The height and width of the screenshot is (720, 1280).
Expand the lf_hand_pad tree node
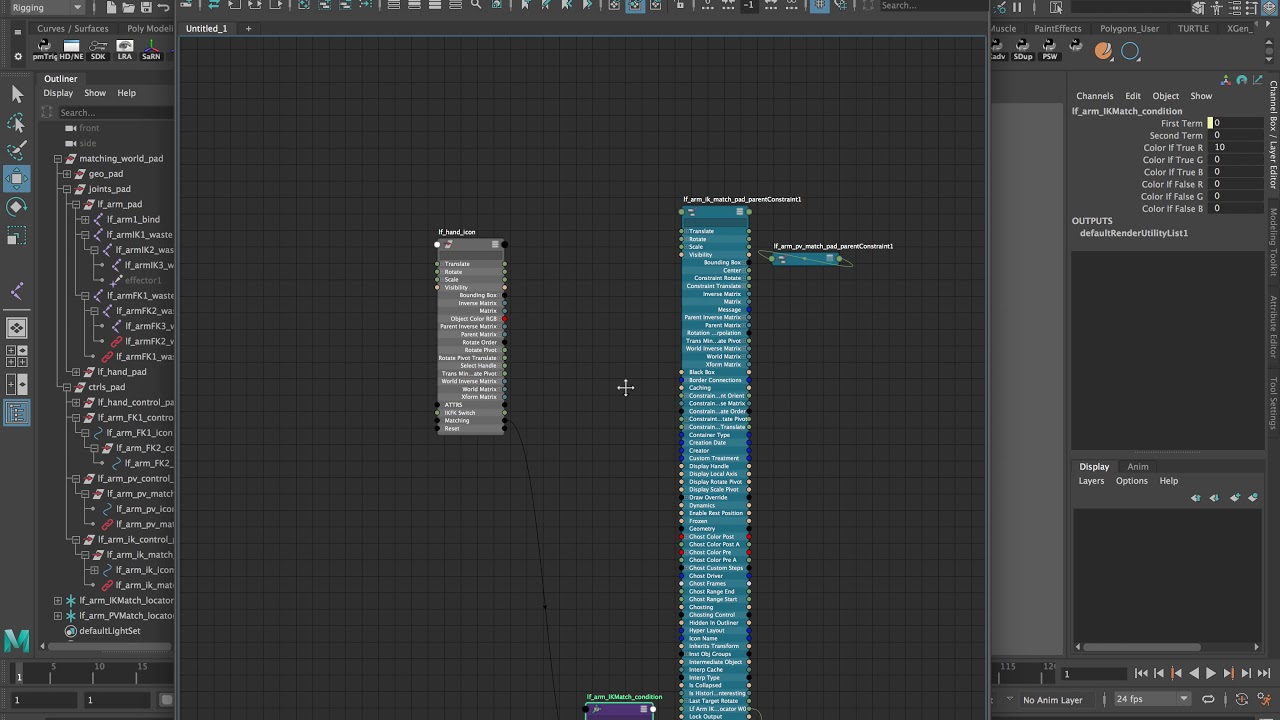coord(76,372)
